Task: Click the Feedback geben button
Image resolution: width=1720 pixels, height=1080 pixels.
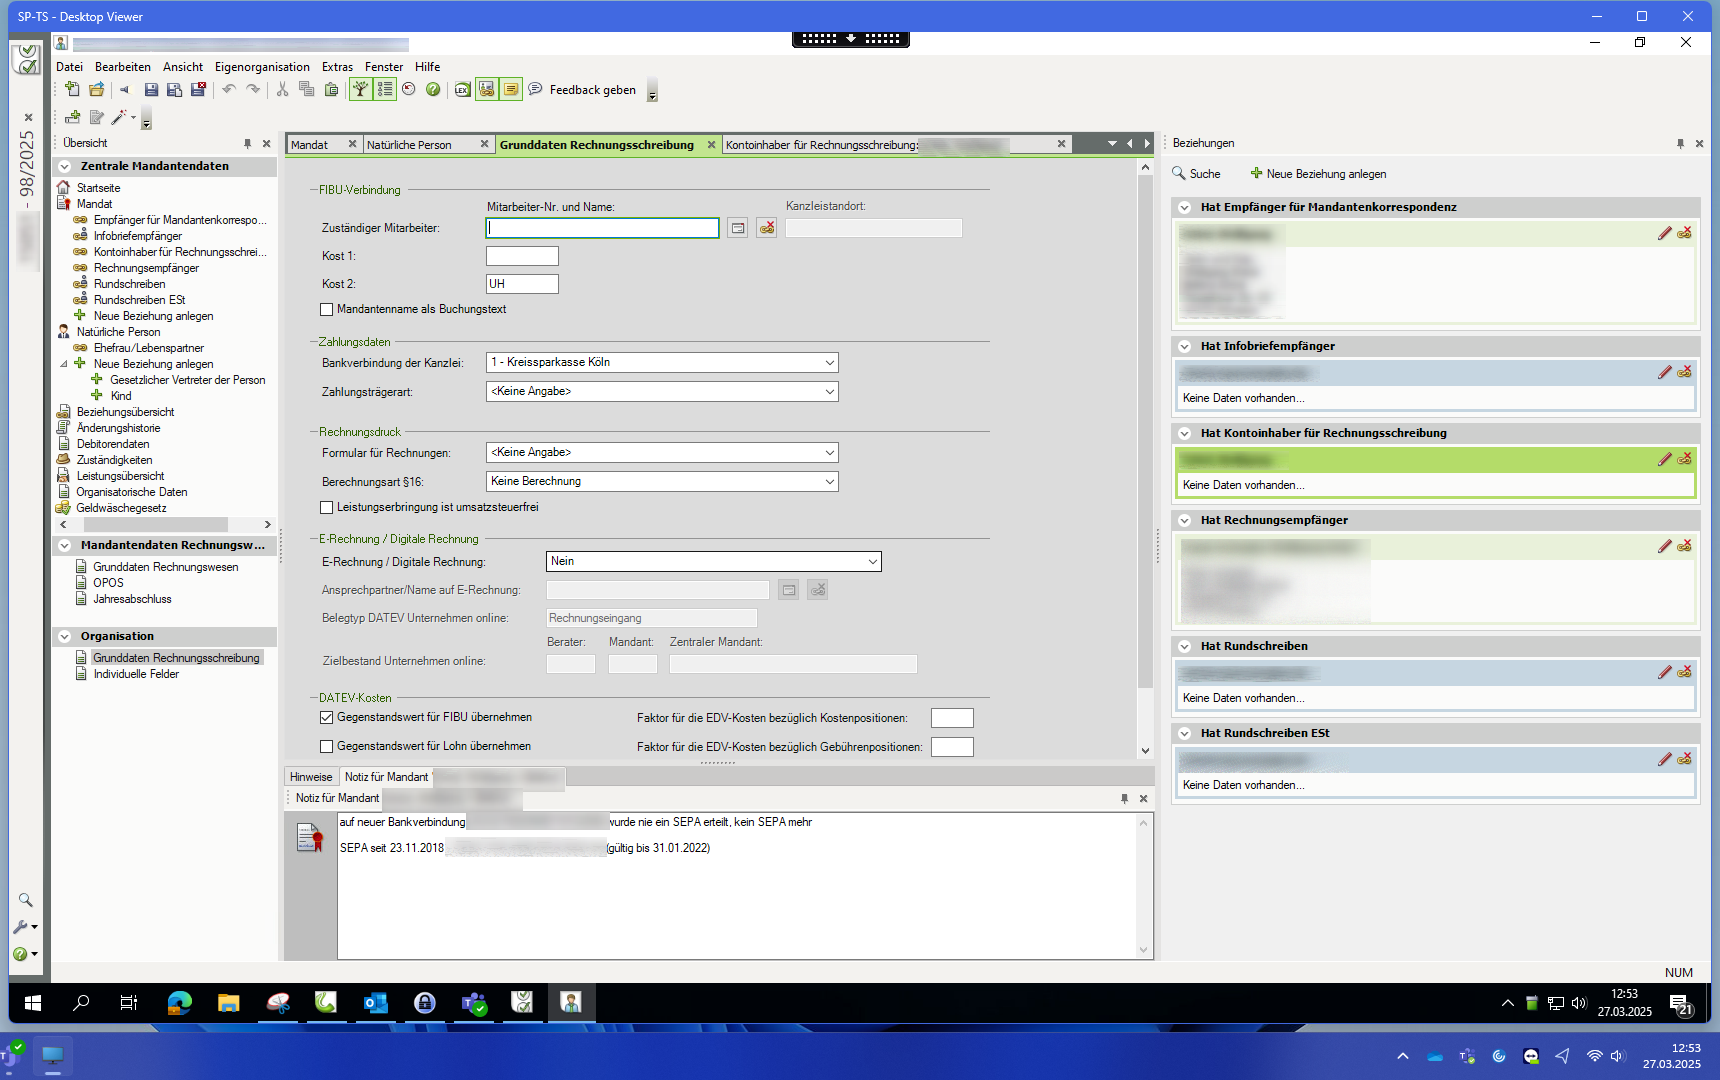Action: (x=592, y=90)
